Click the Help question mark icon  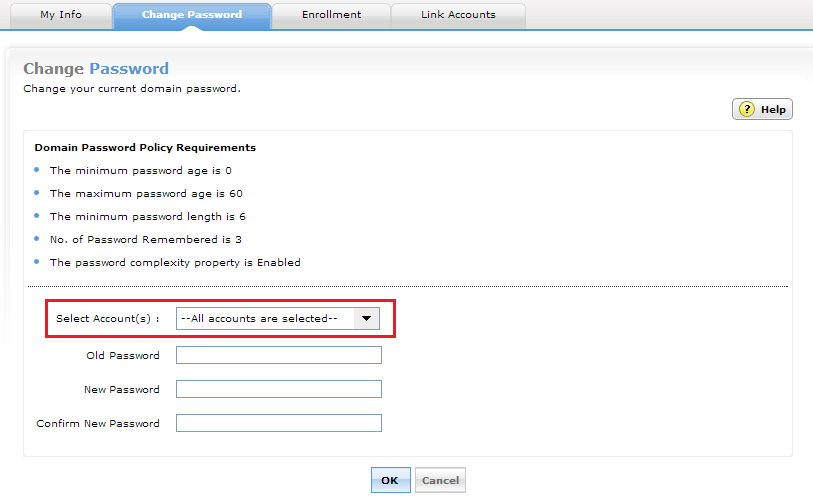(x=747, y=110)
